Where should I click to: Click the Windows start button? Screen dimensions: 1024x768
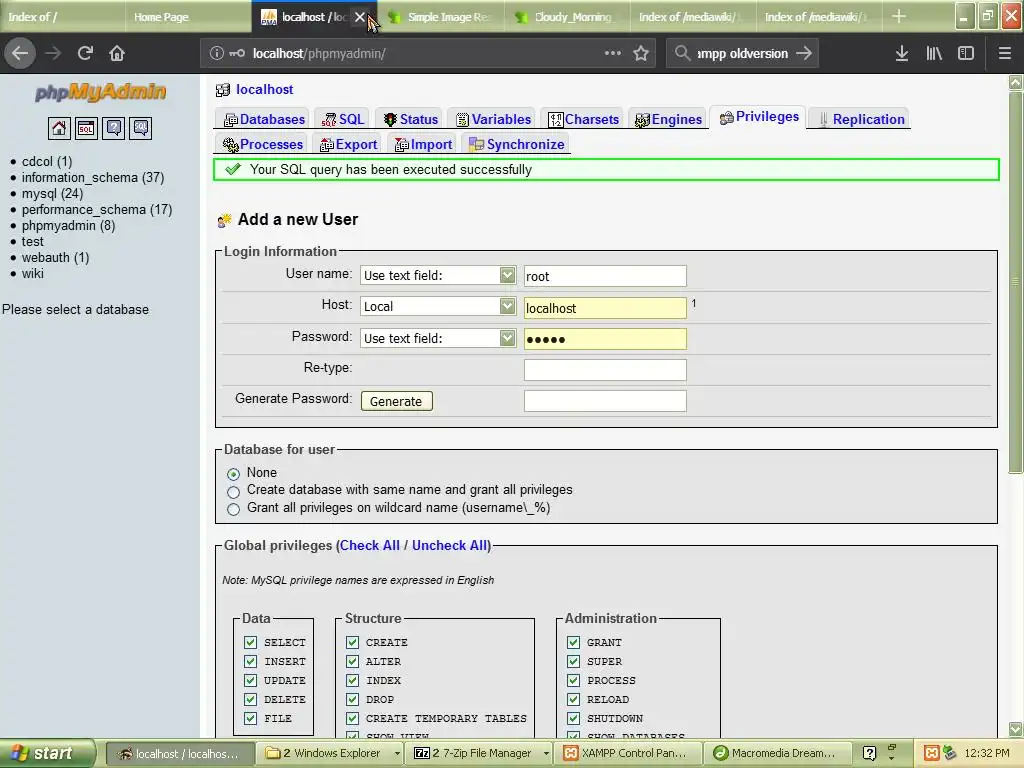tap(46, 753)
